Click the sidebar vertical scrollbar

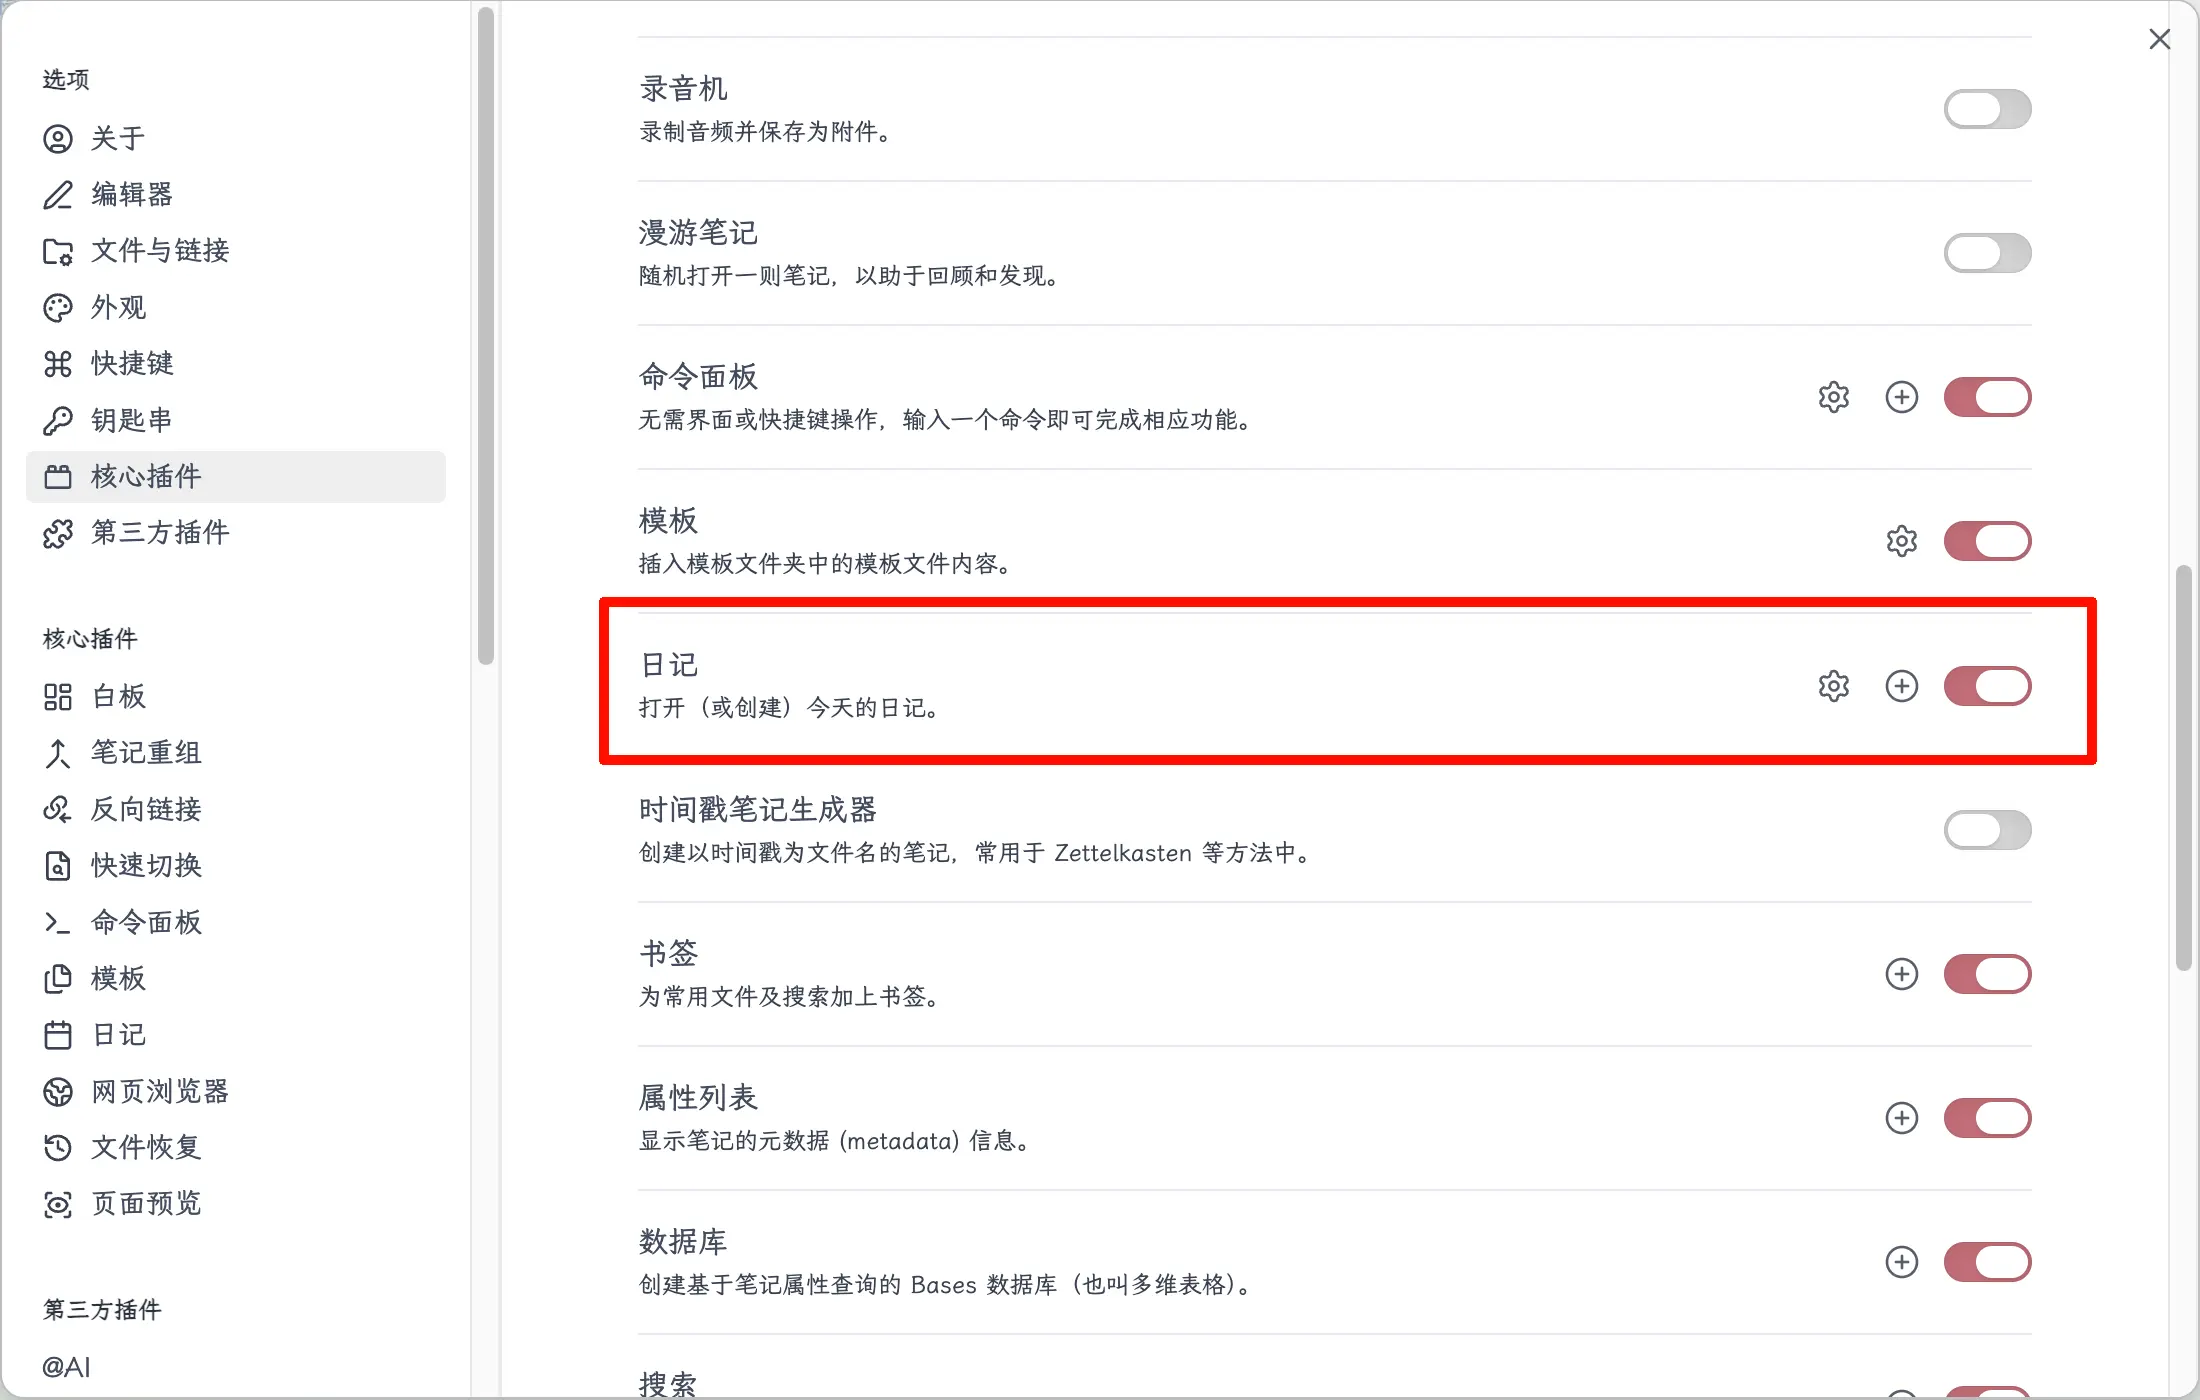[486, 335]
